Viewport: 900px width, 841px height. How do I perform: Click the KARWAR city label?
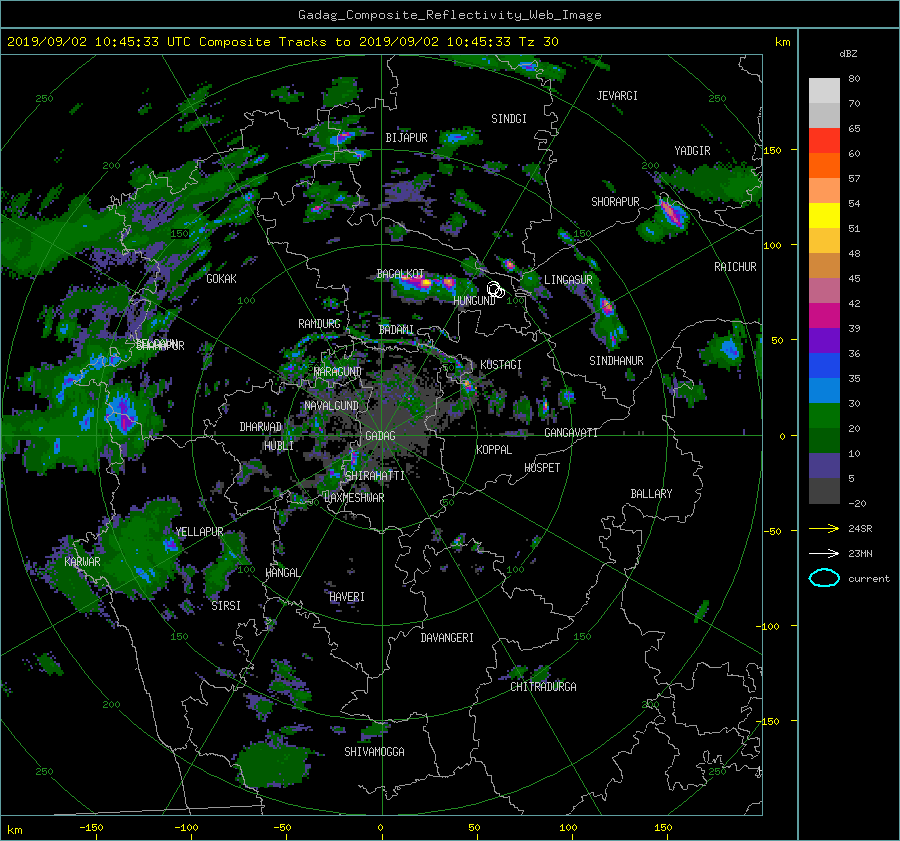82,562
